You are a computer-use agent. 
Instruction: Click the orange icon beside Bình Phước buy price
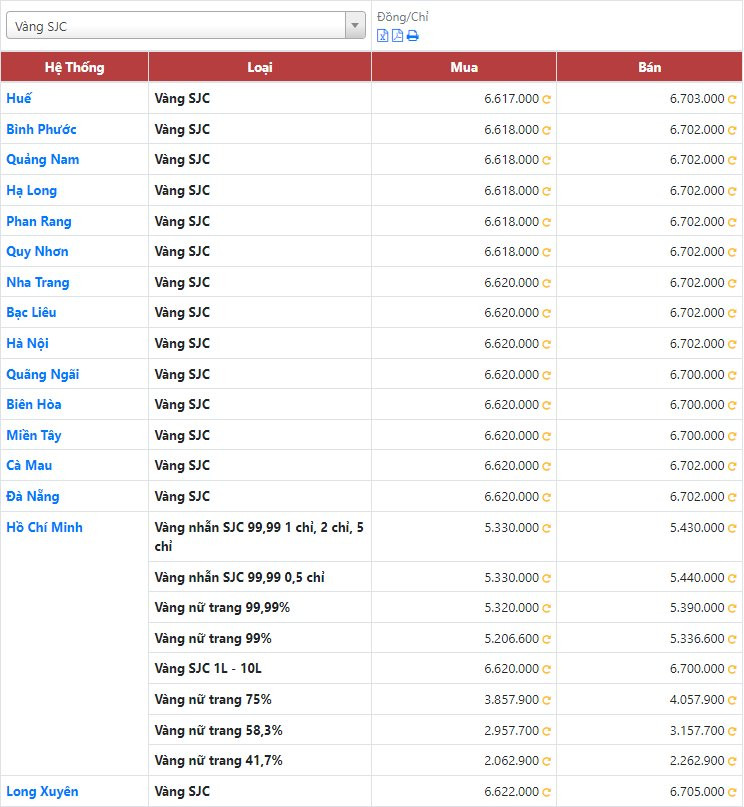[x=546, y=130]
